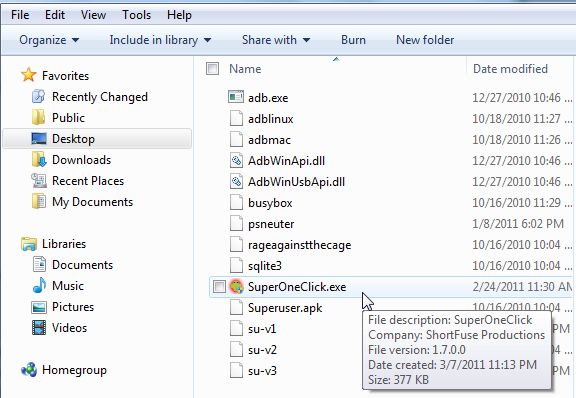Check the box next to SuperOneClick.exe

coord(219,287)
